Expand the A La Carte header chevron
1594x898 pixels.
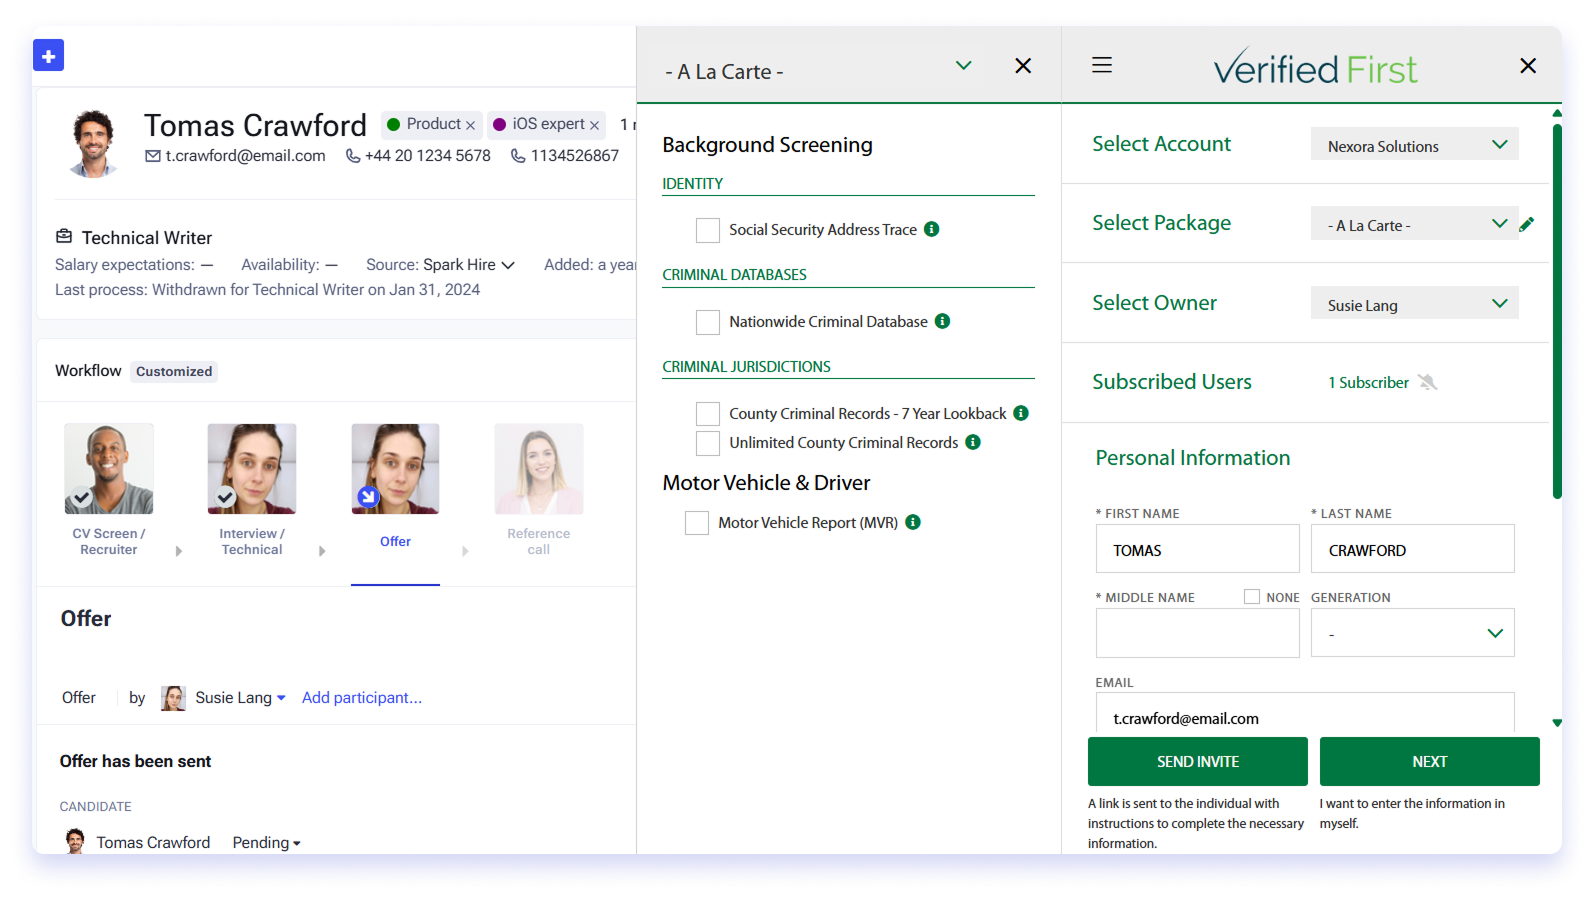[964, 66]
